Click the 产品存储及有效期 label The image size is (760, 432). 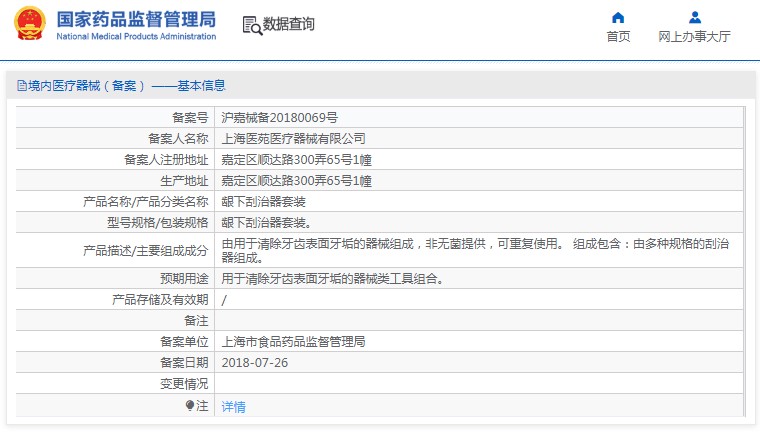(x=160, y=300)
